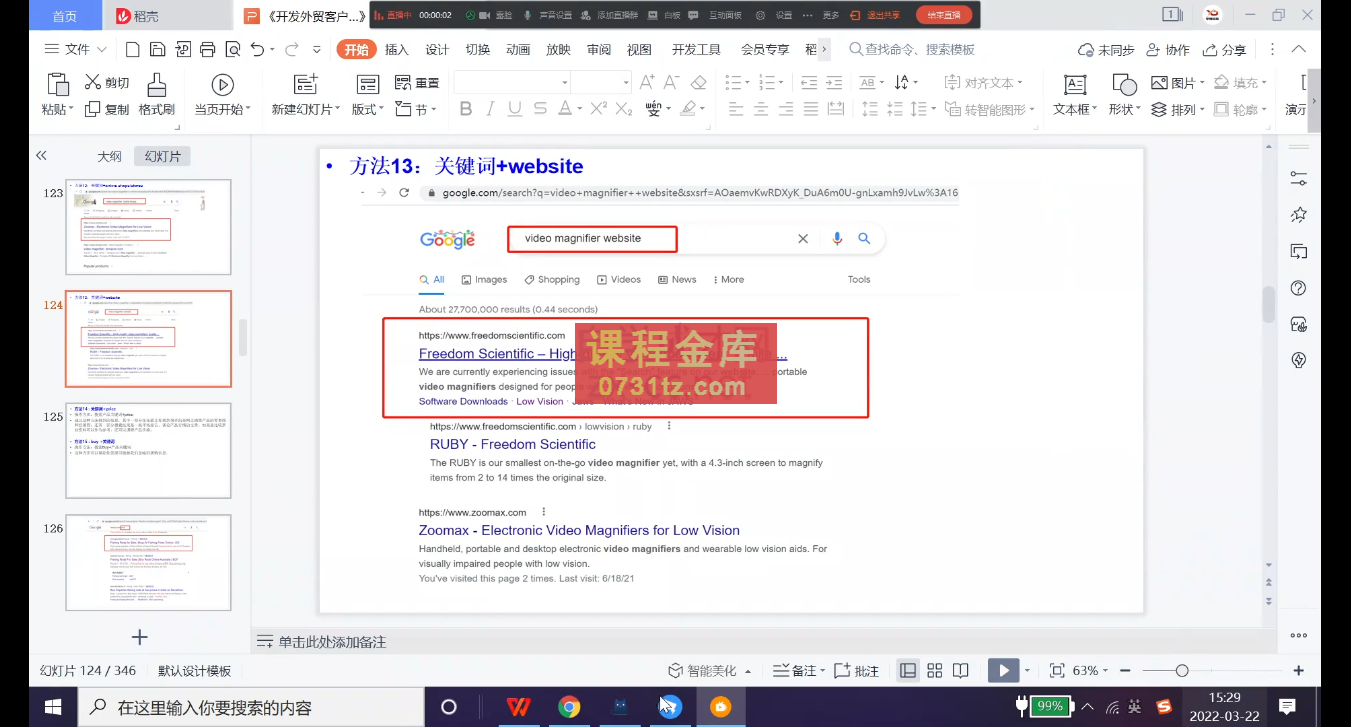Toggle subscript formatting
Image resolution: width=1351 pixels, height=727 pixels.
click(624, 109)
